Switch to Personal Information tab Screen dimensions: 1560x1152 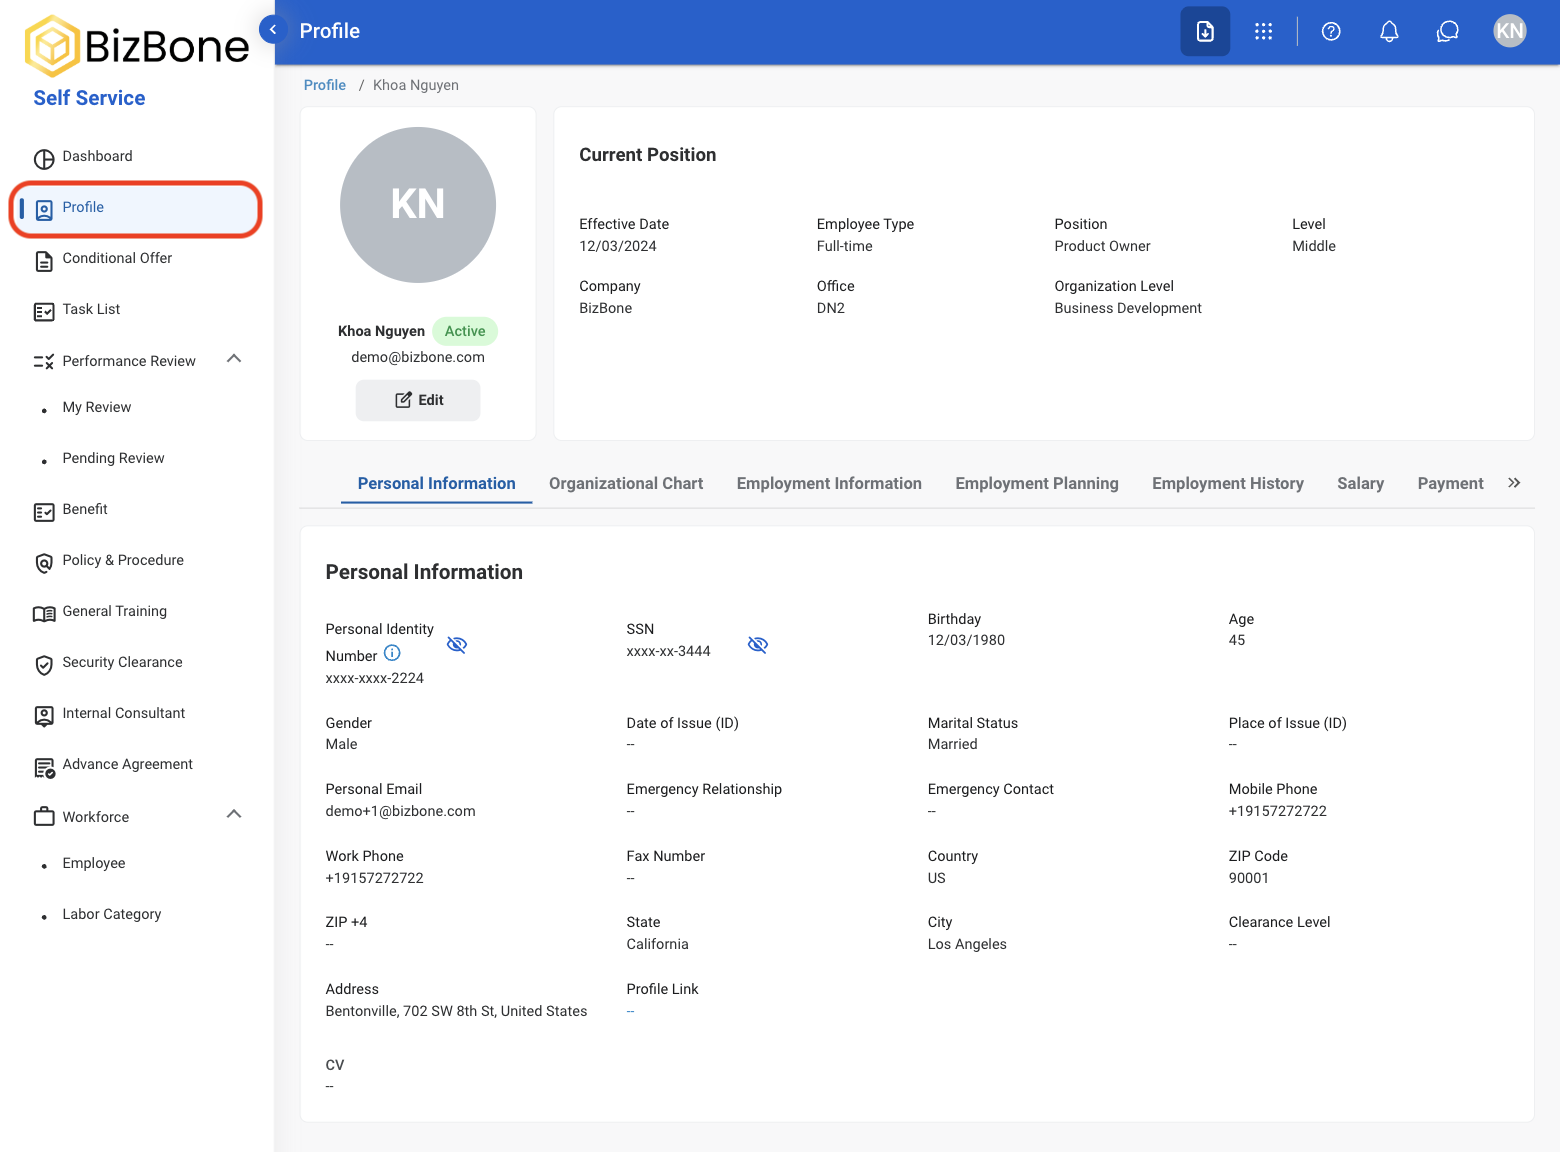(x=436, y=483)
